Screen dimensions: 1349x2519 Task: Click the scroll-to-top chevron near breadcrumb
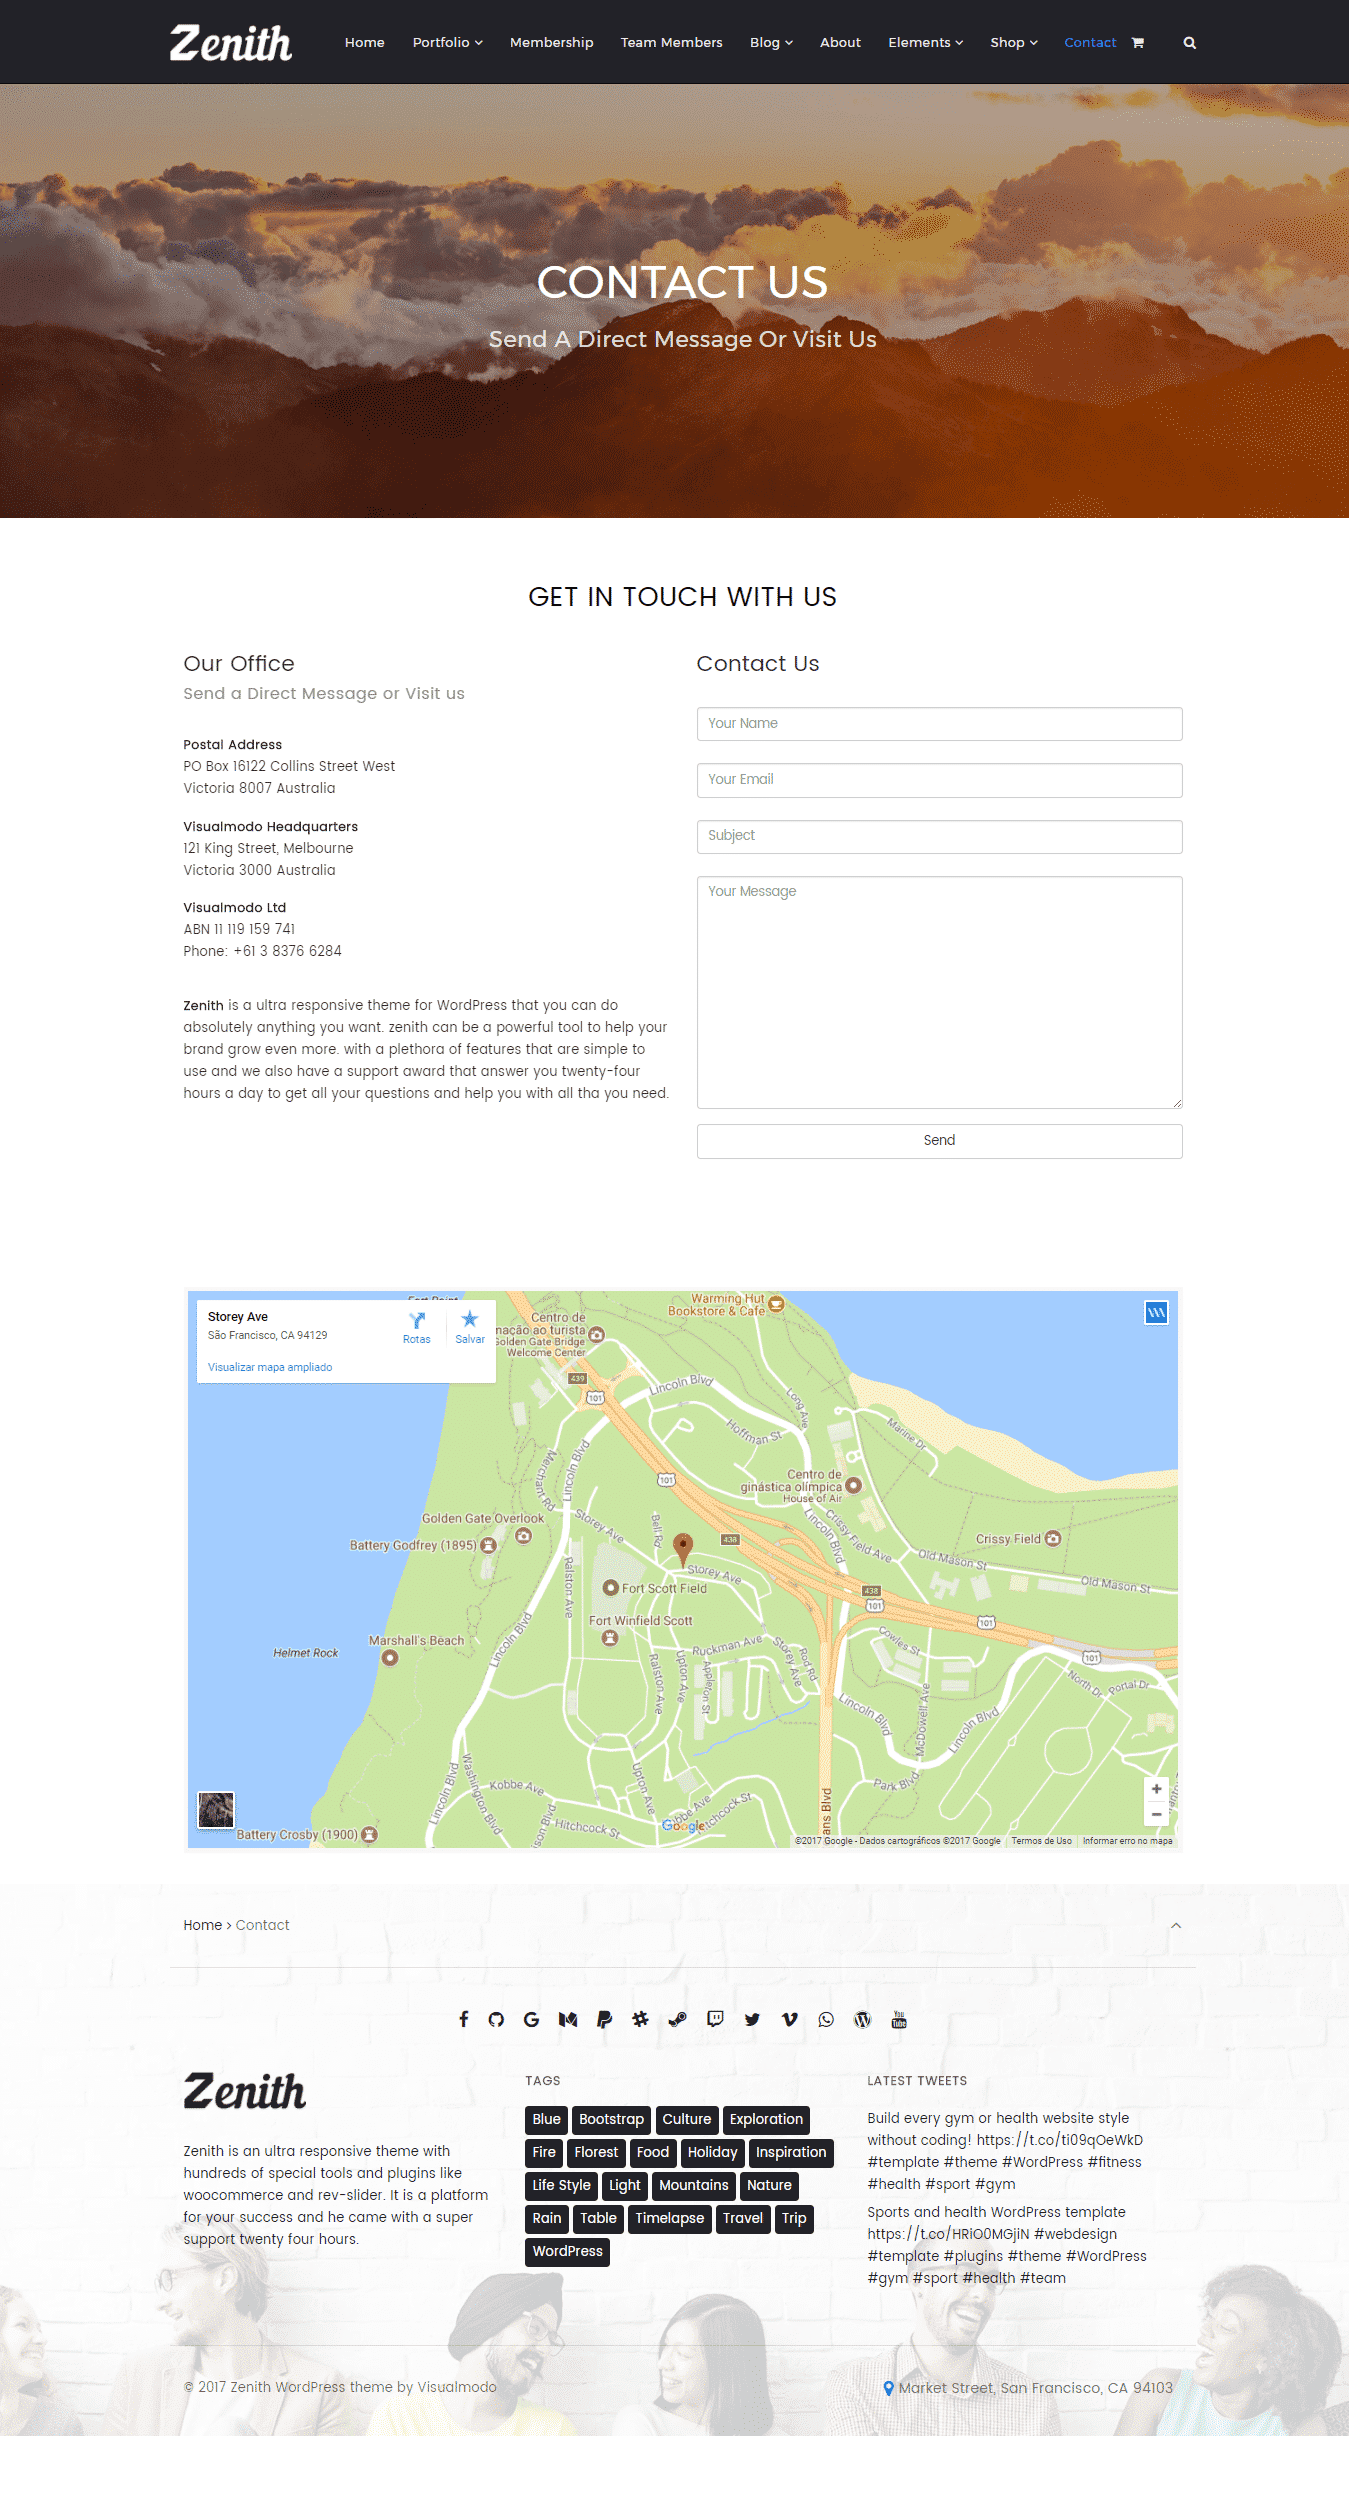1176,1925
